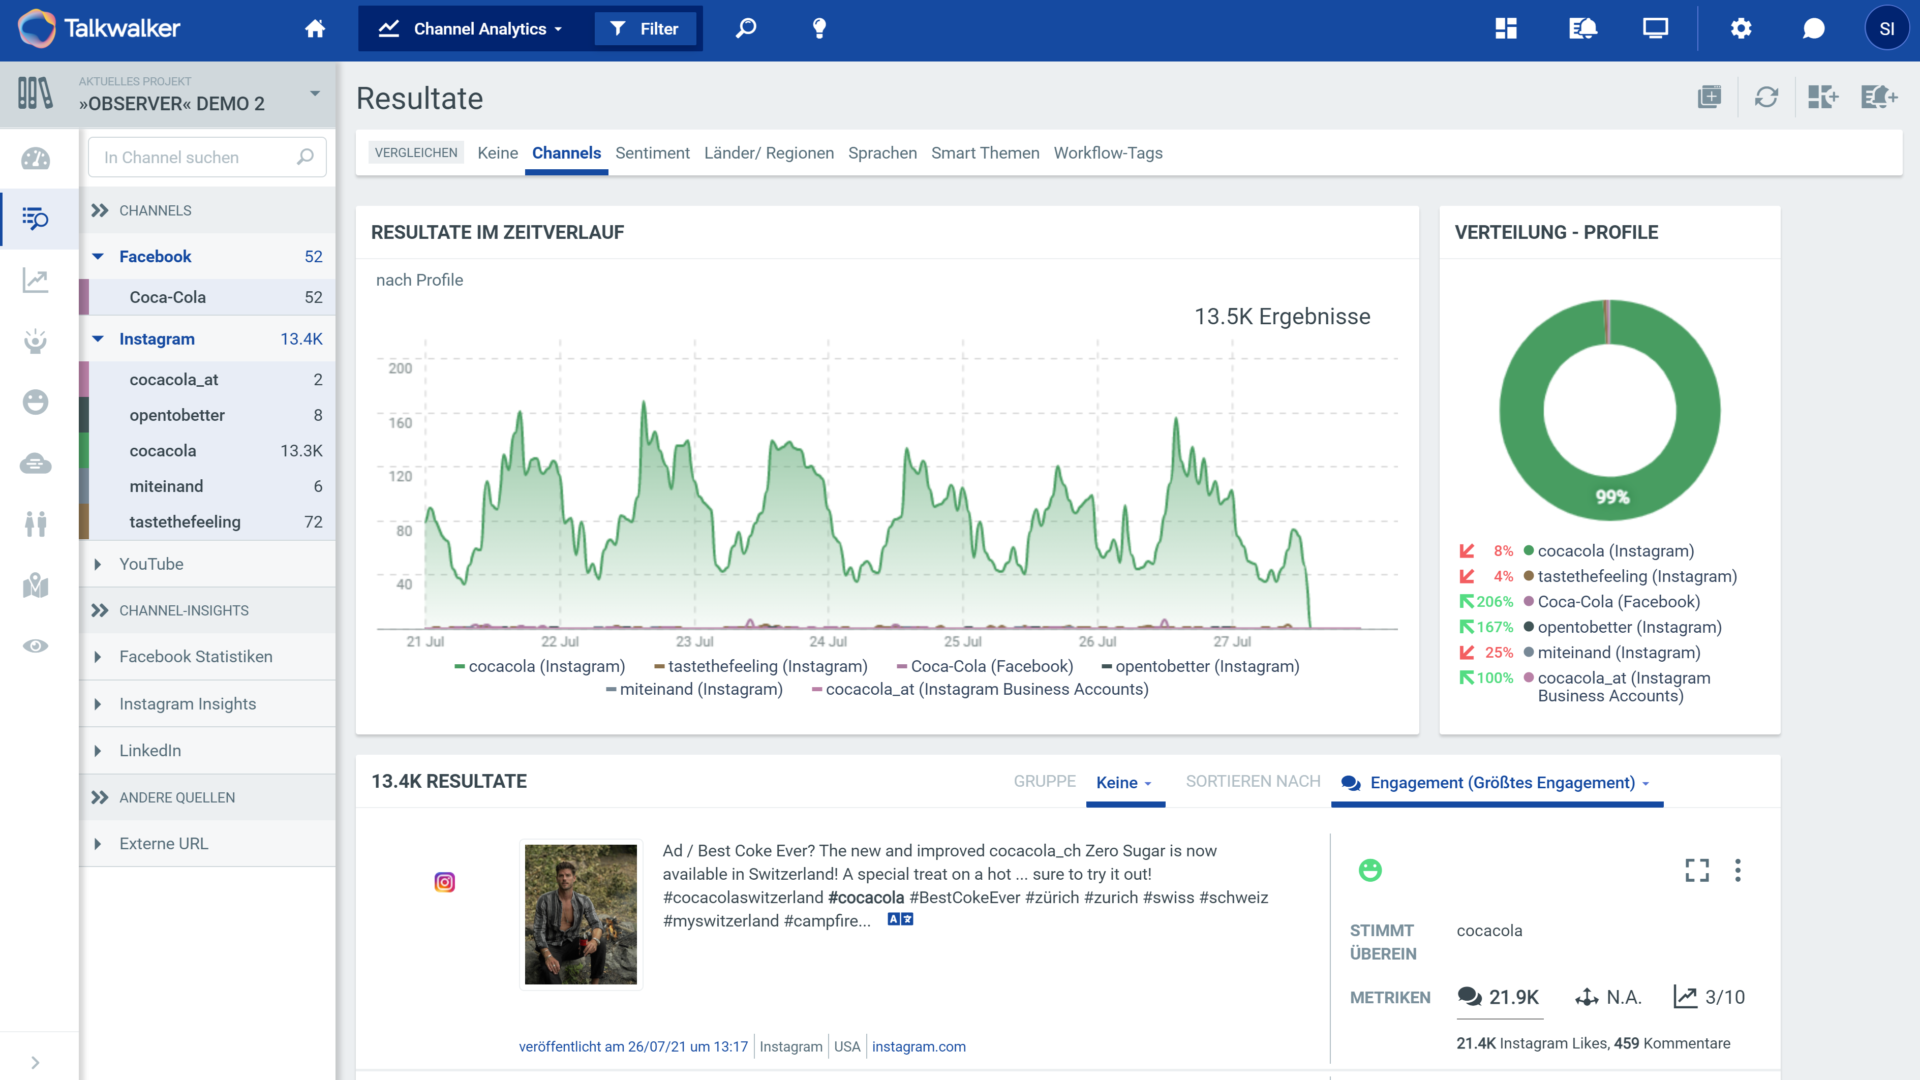Viewport: 1920px width, 1080px height.
Task: Select the cloud themes sidebar icon
Action: click(36, 463)
